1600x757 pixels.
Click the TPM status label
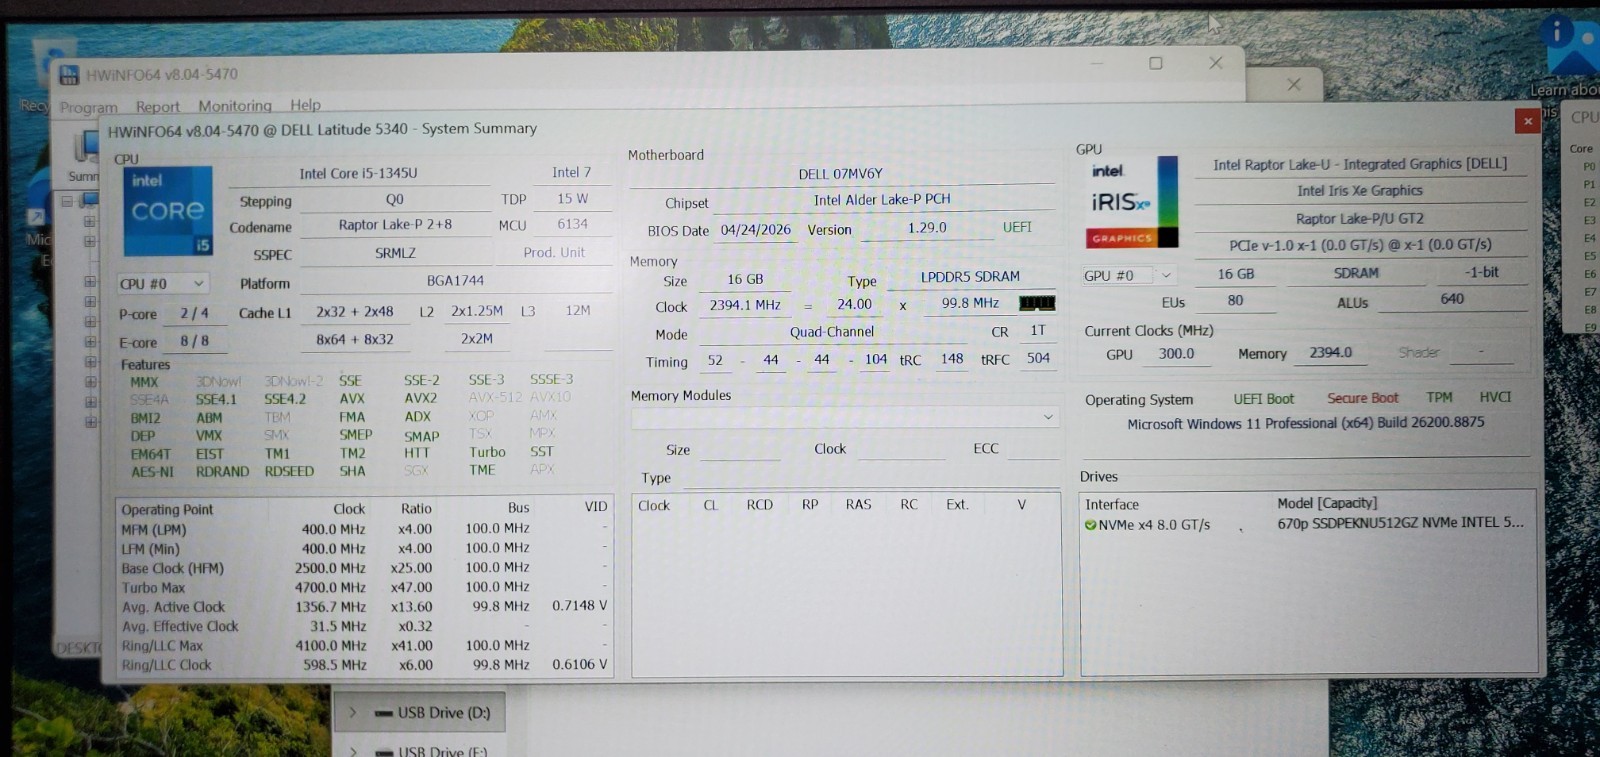pos(1439,397)
